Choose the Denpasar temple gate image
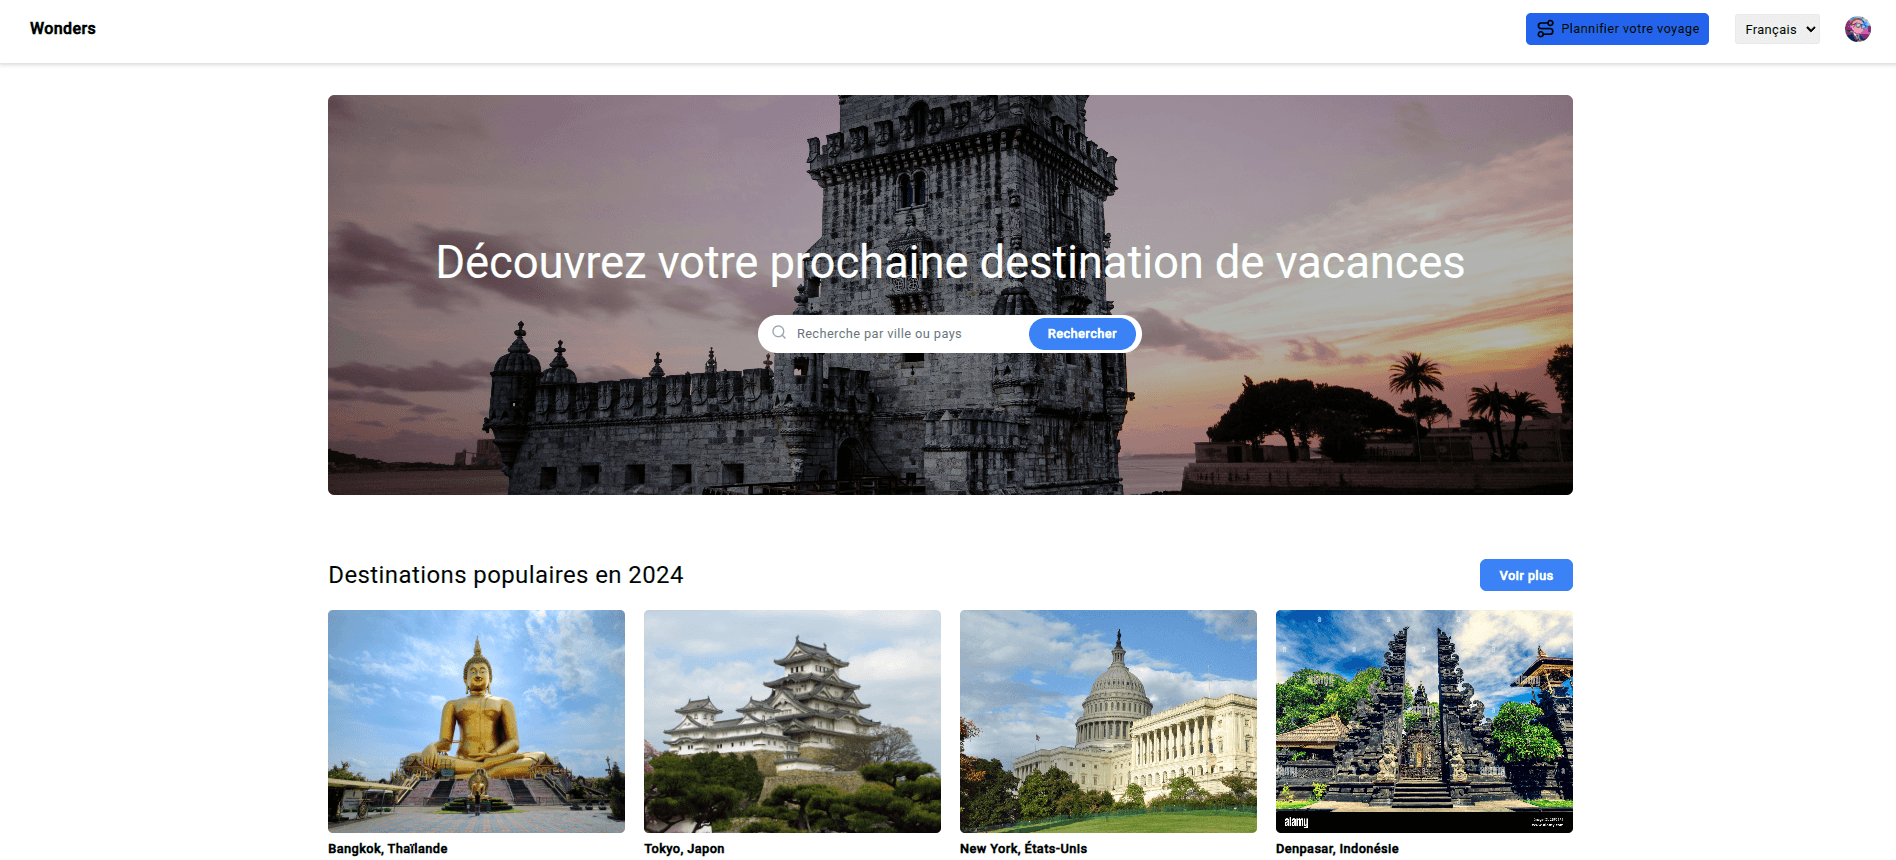 1424,721
